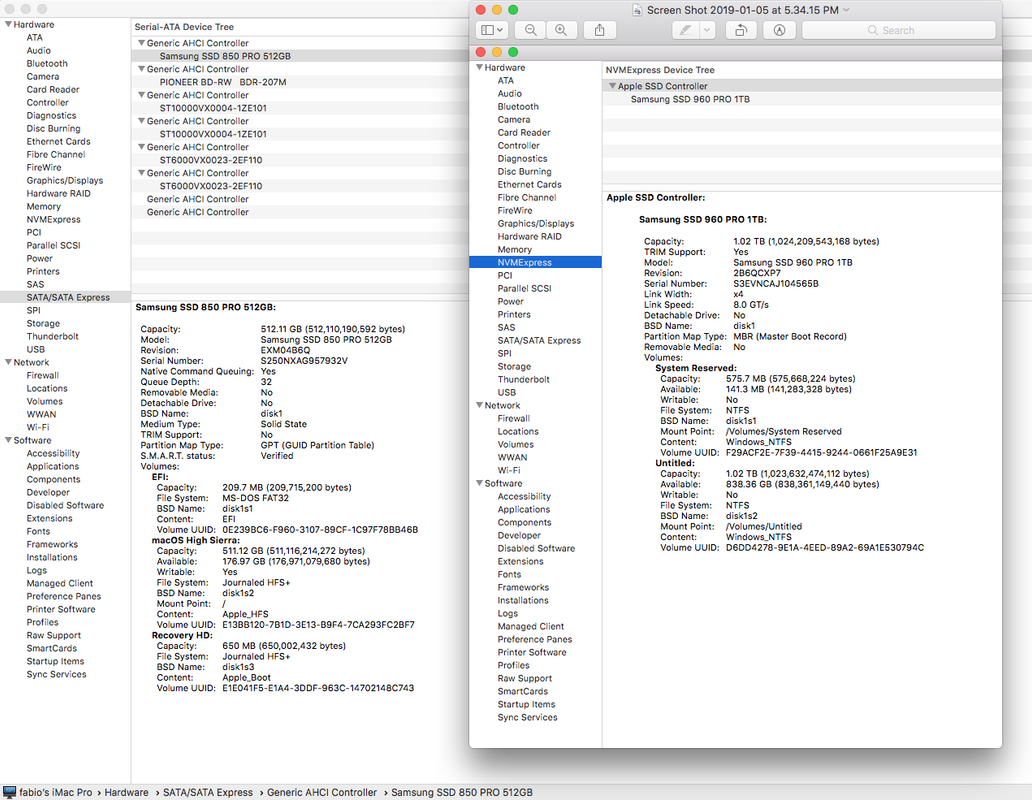
Task: Open the highlight pen options arrow
Action: [708, 30]
